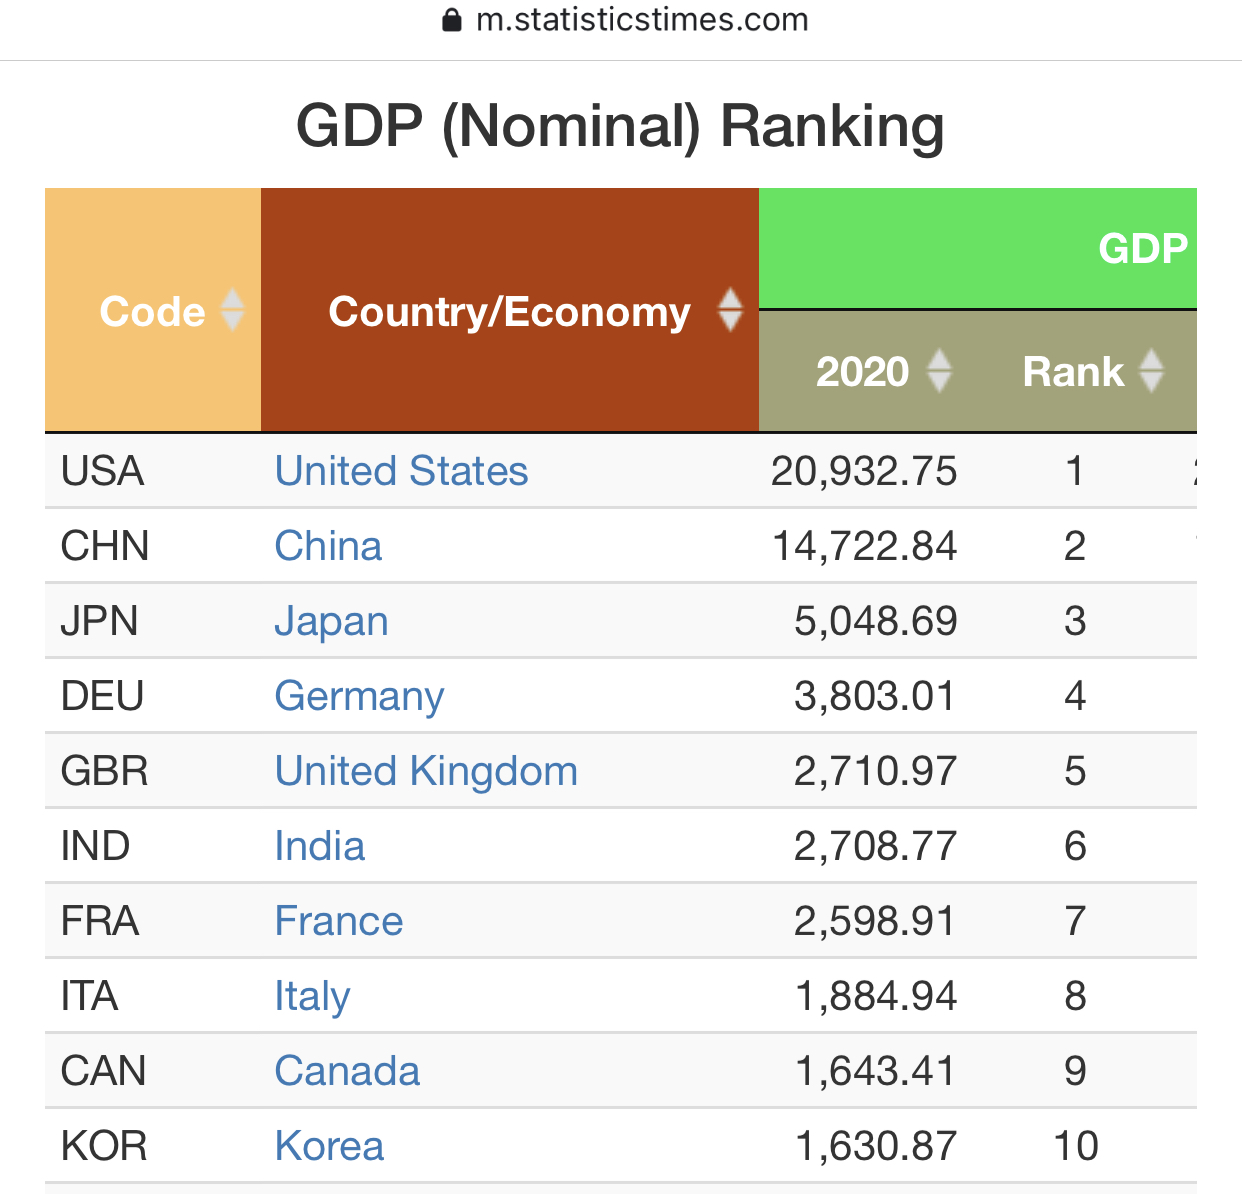Click the lock icon beside the URL
Screen dimensions: 1242x1194
[452, 20]
